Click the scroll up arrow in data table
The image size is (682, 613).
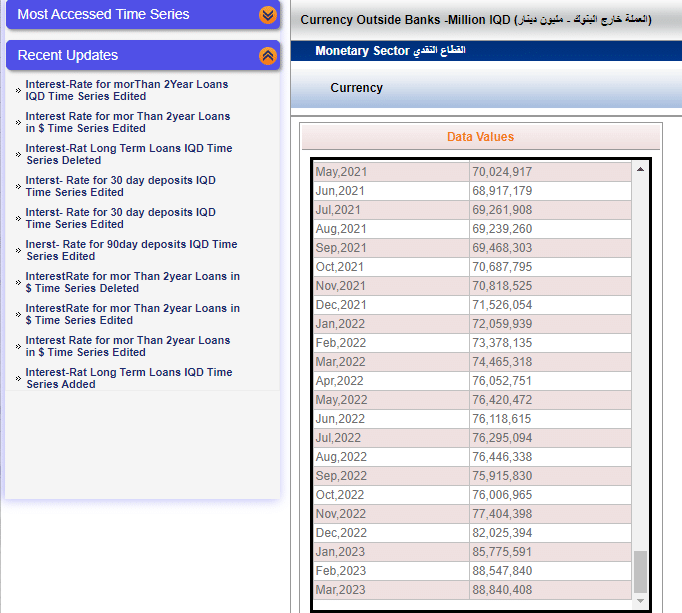click(x=640, y=170)
